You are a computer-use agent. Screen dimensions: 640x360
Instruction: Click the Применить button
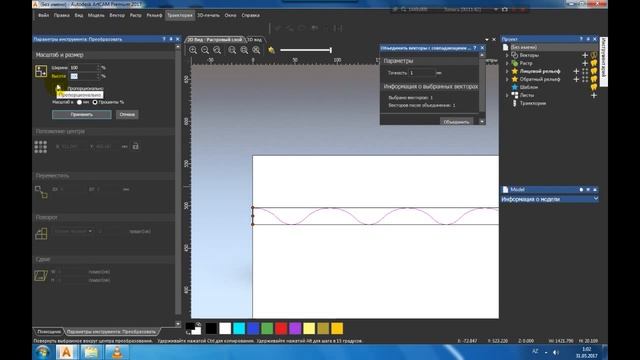tap(82, 115)
